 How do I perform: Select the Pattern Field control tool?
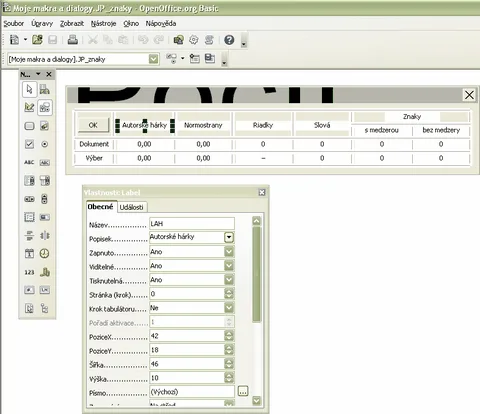click(x=44, y=290)
